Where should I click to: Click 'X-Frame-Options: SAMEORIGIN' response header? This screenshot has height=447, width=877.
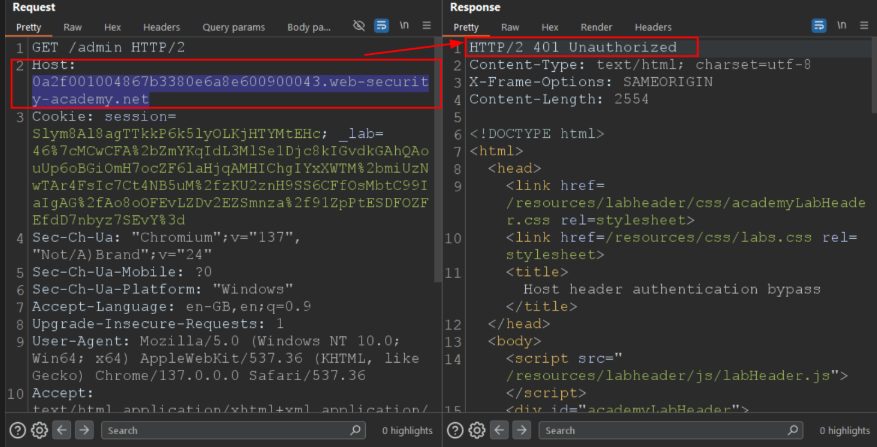tap(591, 83)
